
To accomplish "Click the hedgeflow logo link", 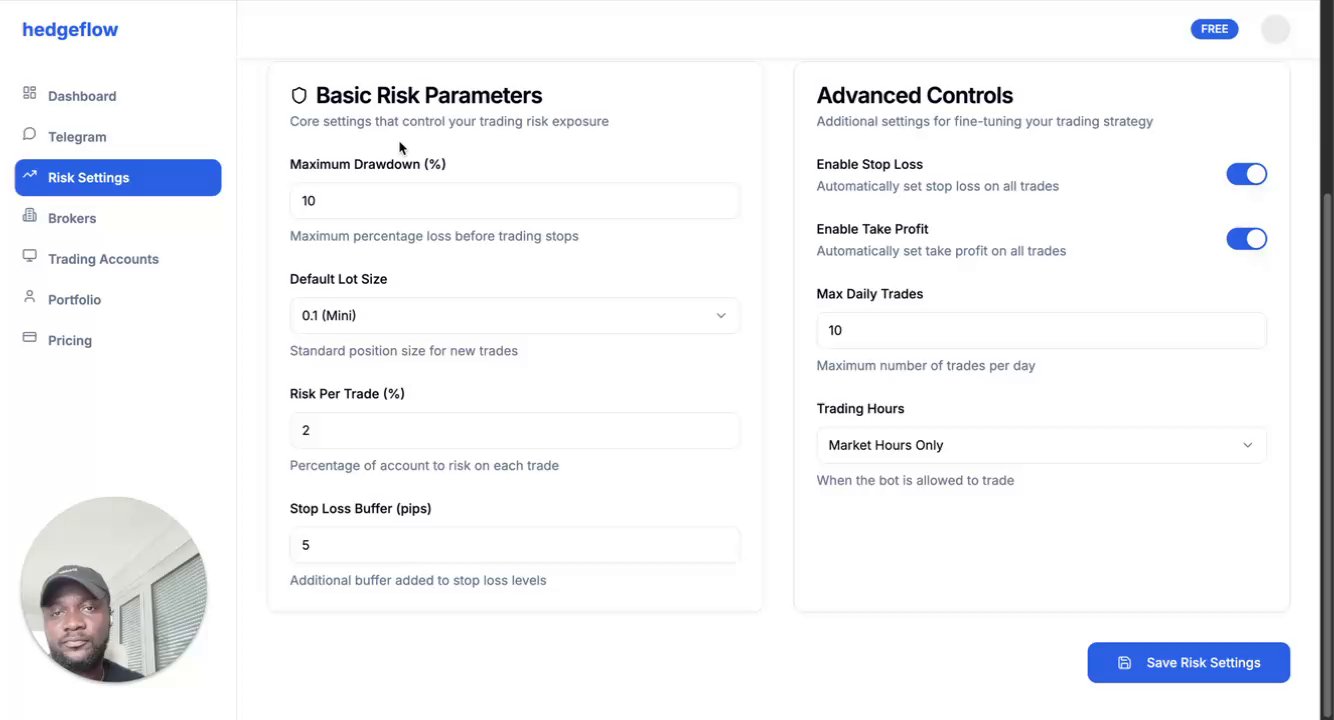I will (70, 30).
